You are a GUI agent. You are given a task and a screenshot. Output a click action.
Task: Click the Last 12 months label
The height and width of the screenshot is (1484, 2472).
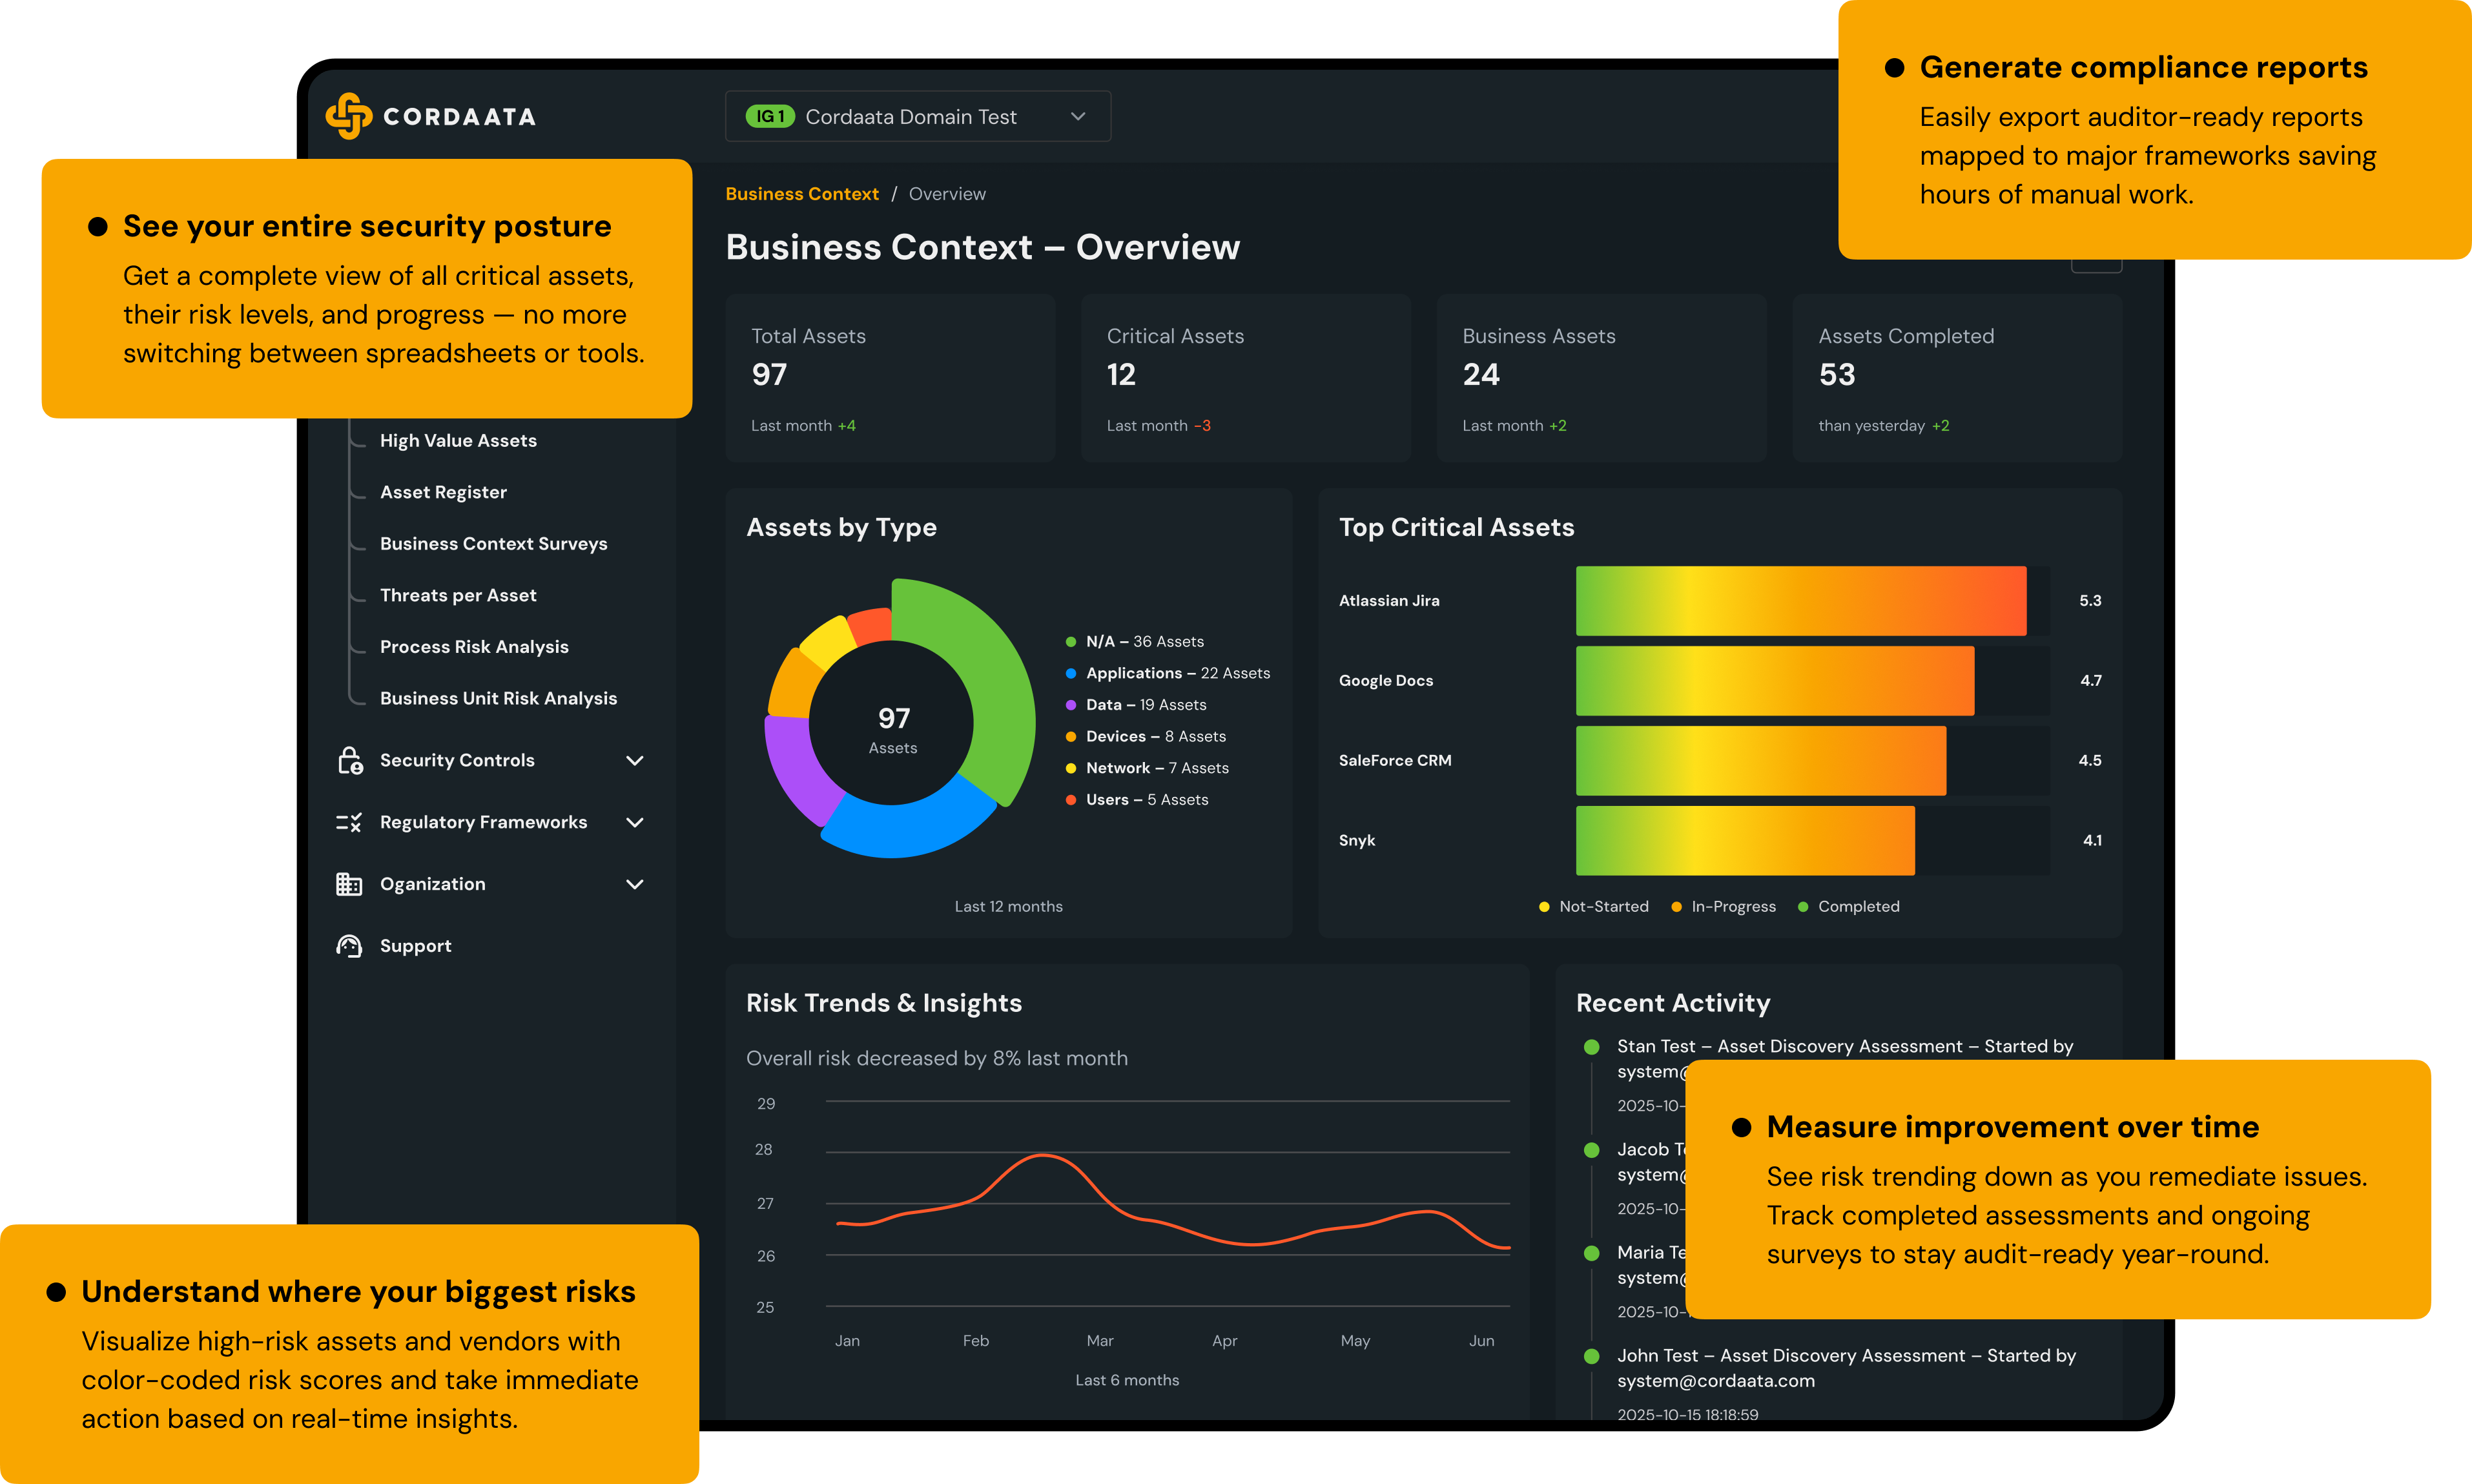tap(1008, 907)
